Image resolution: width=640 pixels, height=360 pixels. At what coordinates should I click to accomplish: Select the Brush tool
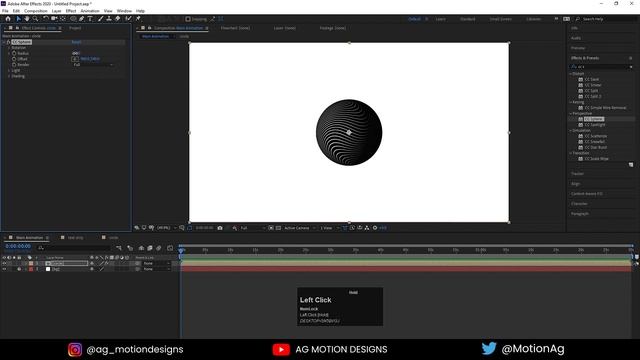click(100, 19)
